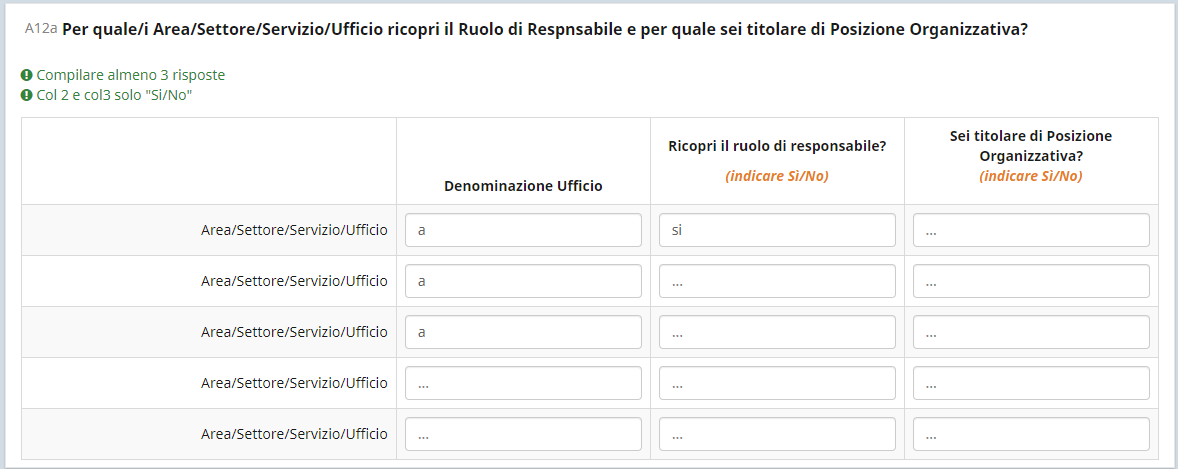Click the A12a question title text
Image resolution: width=1178 pixels, height=469 pixels.
click(545, 30)
